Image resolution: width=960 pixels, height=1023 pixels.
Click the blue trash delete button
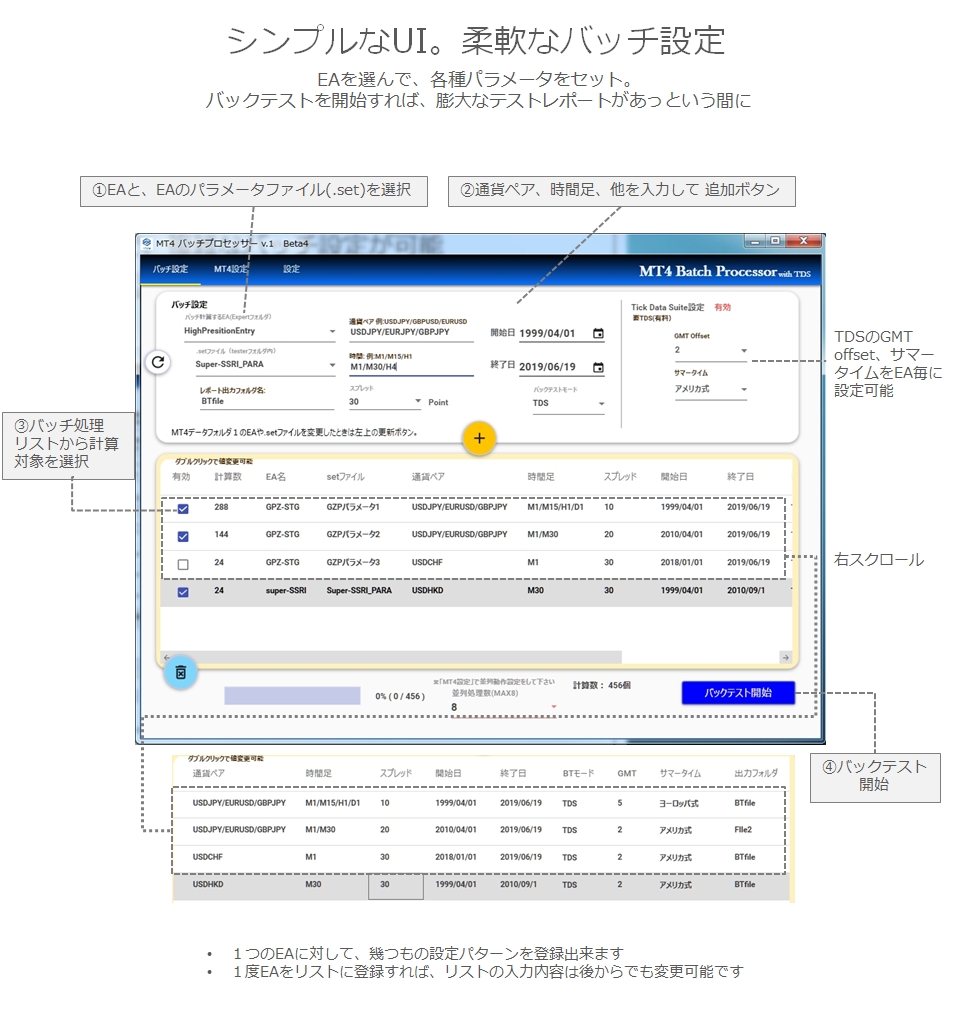181,673
